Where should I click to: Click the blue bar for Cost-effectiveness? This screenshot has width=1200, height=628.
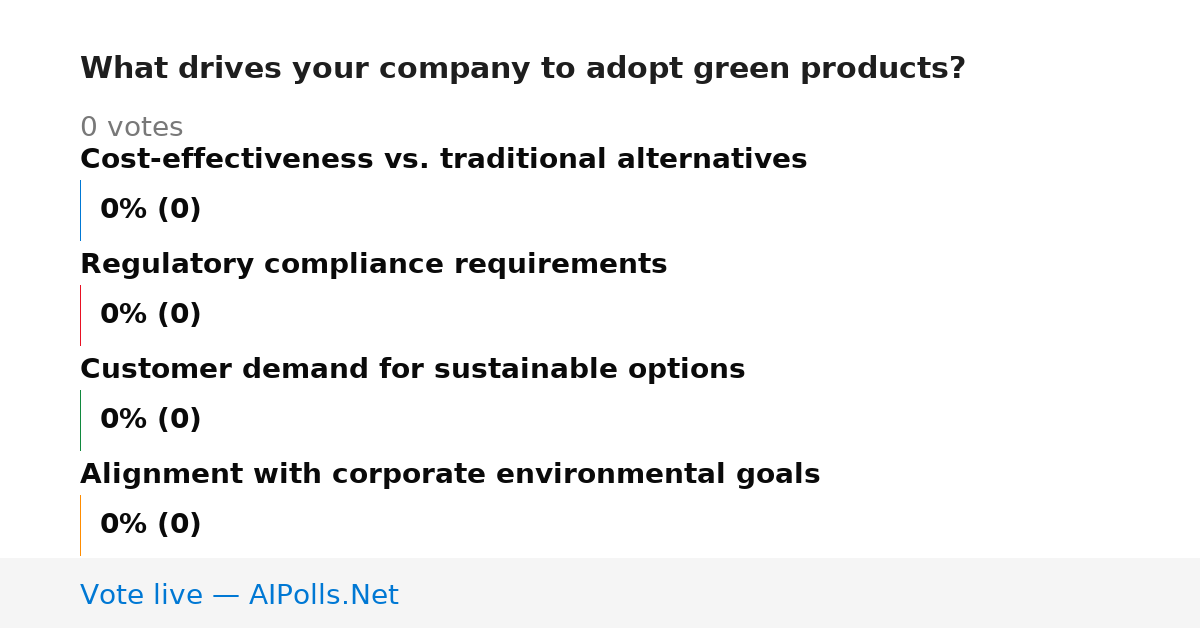(80, 210)
